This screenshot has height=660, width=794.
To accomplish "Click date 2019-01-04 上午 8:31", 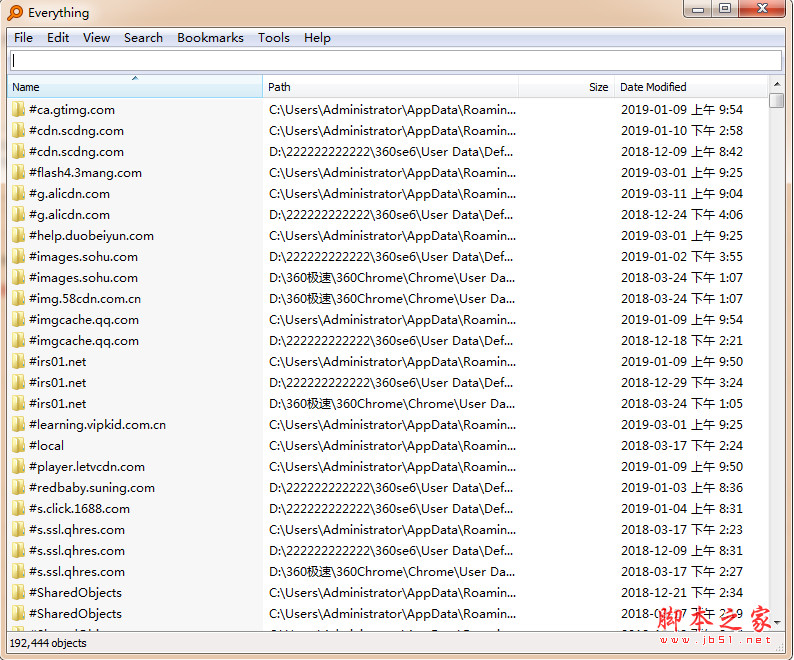I will coord(682,509).
